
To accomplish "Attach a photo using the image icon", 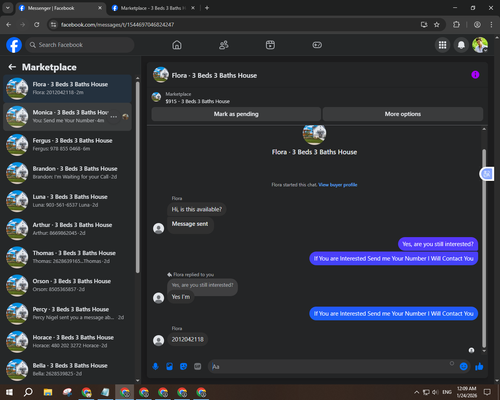I will 169,367.
